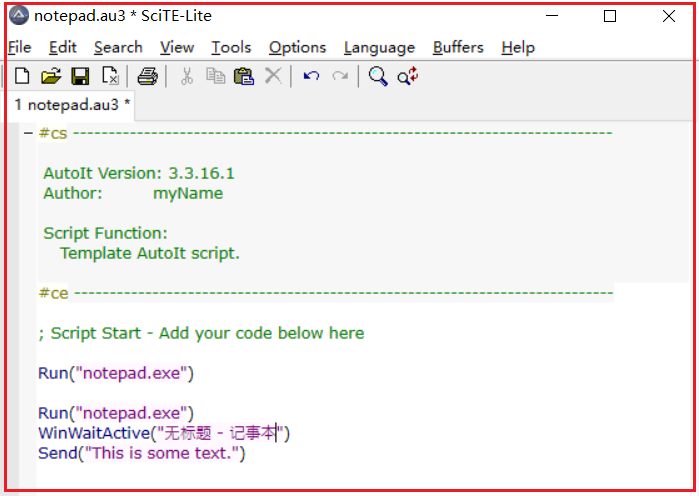Open the File menu

[x=20, y=47]
